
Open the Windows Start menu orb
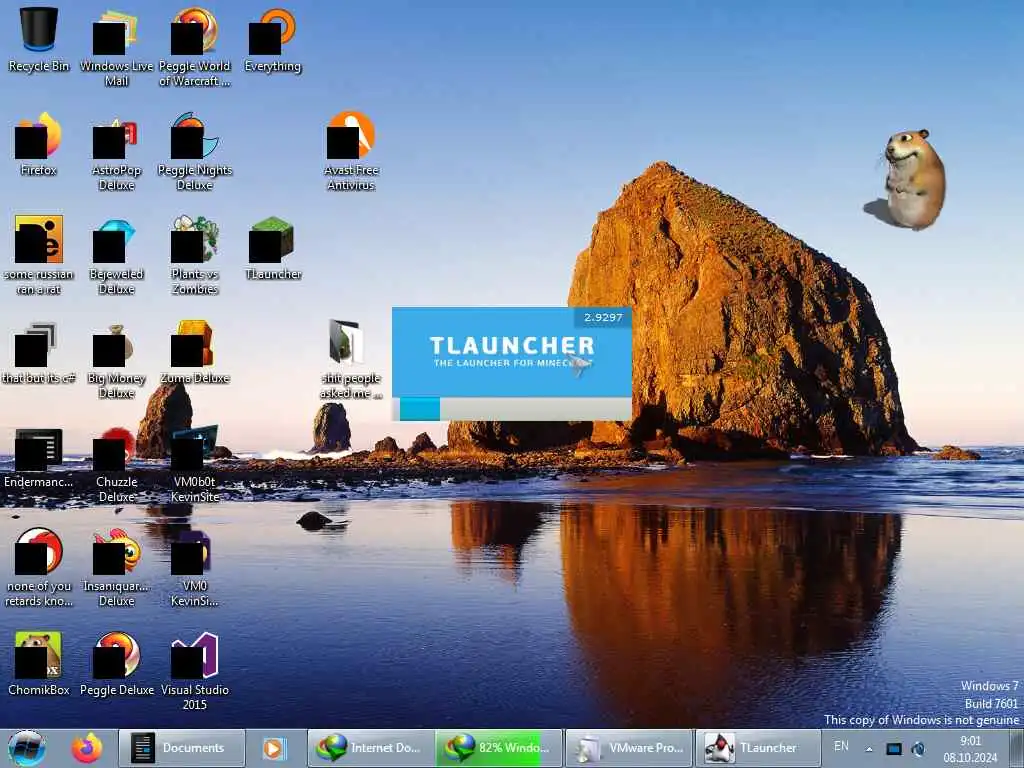click(x=27, y=748)
